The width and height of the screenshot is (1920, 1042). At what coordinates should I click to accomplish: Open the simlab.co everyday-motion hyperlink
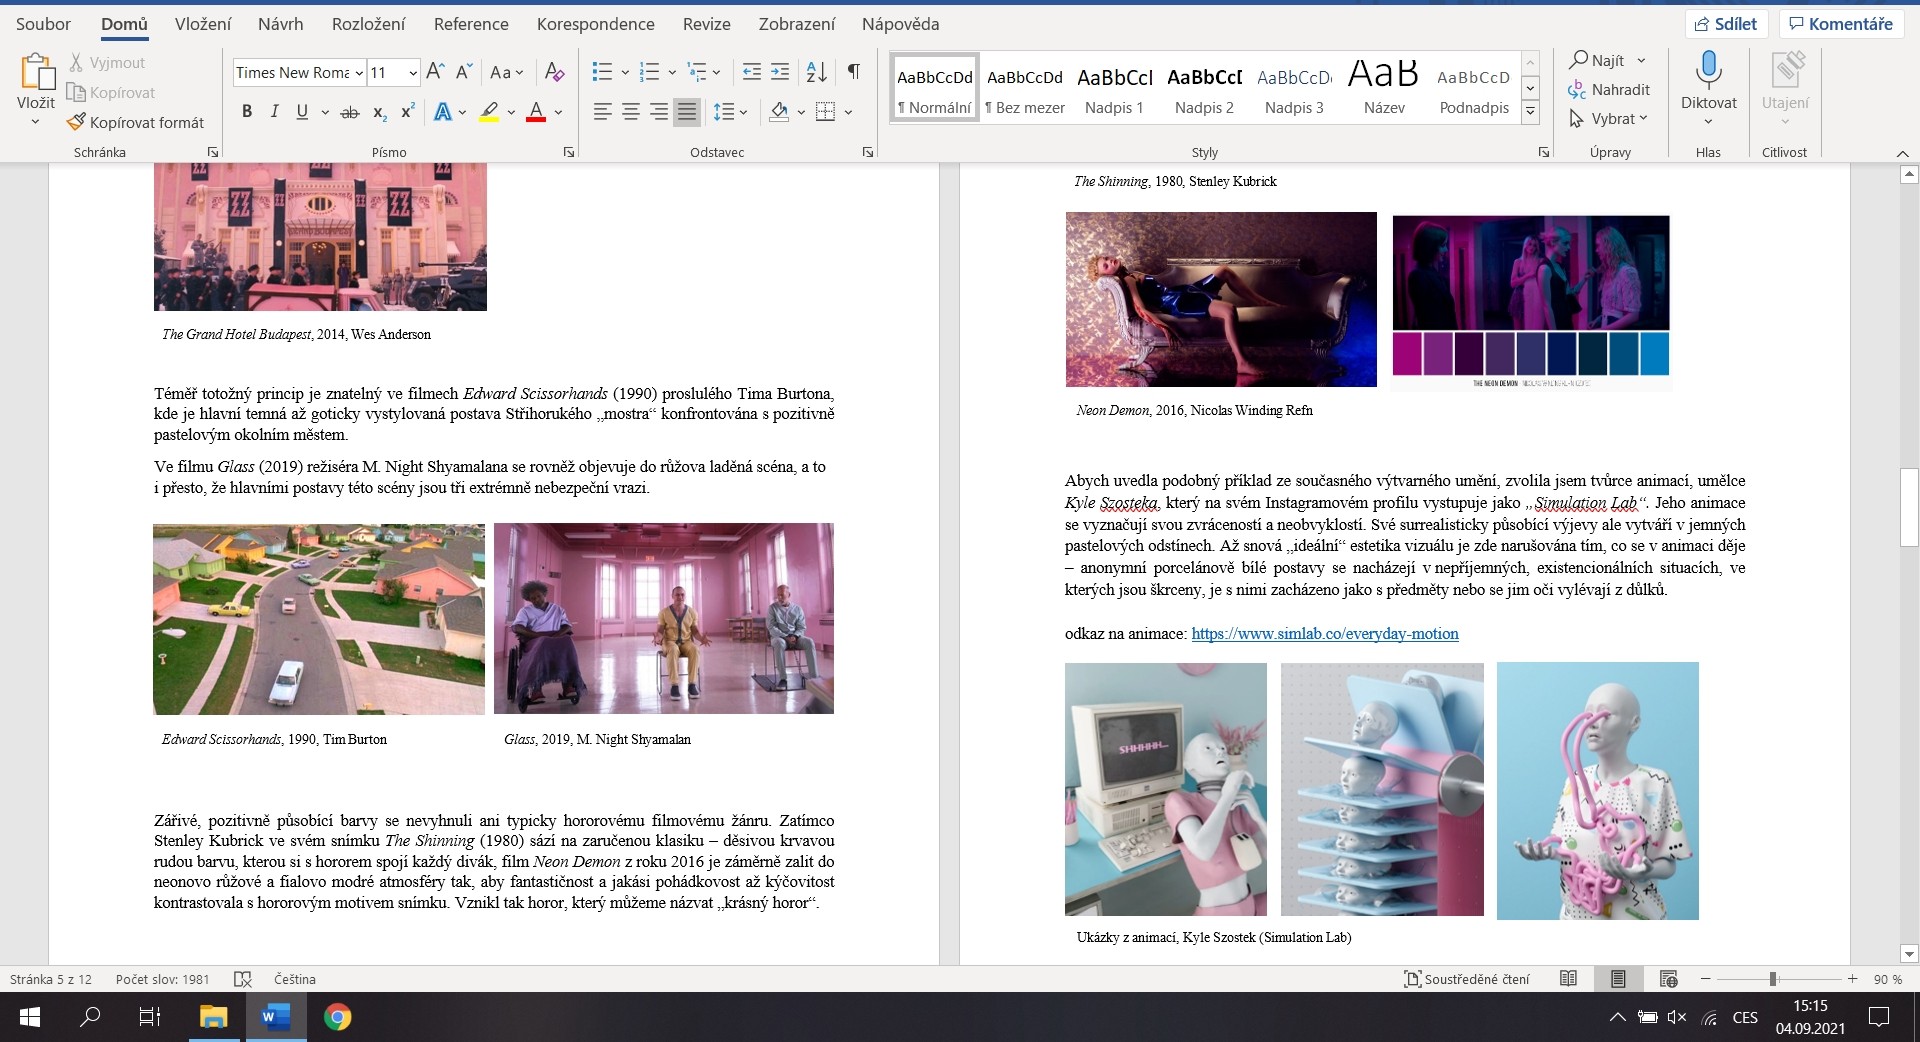point(1325,634)
